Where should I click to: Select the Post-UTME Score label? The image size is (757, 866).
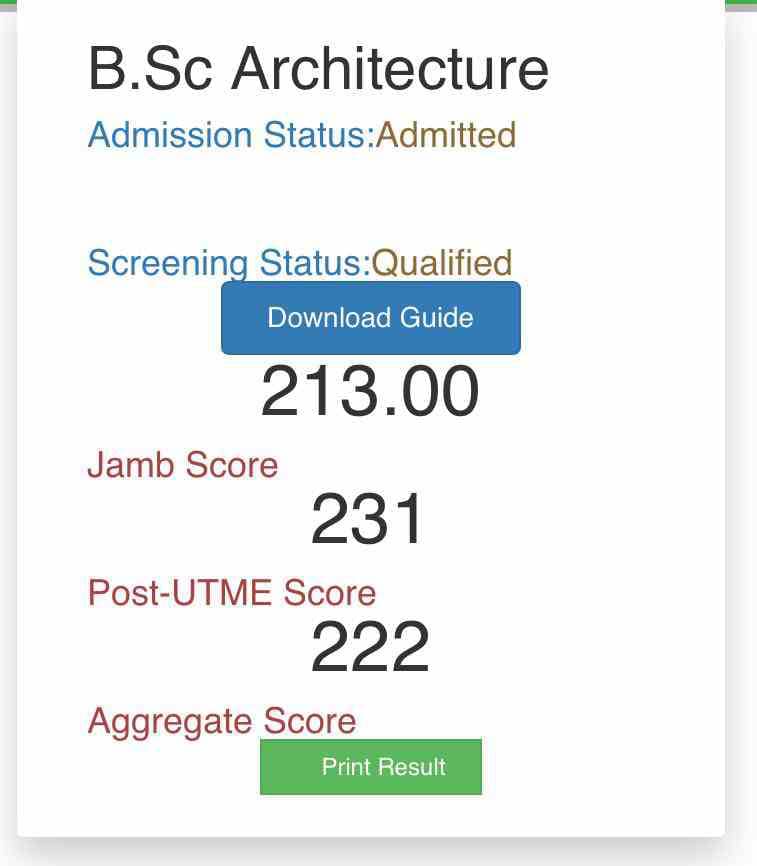pos(232,593)
